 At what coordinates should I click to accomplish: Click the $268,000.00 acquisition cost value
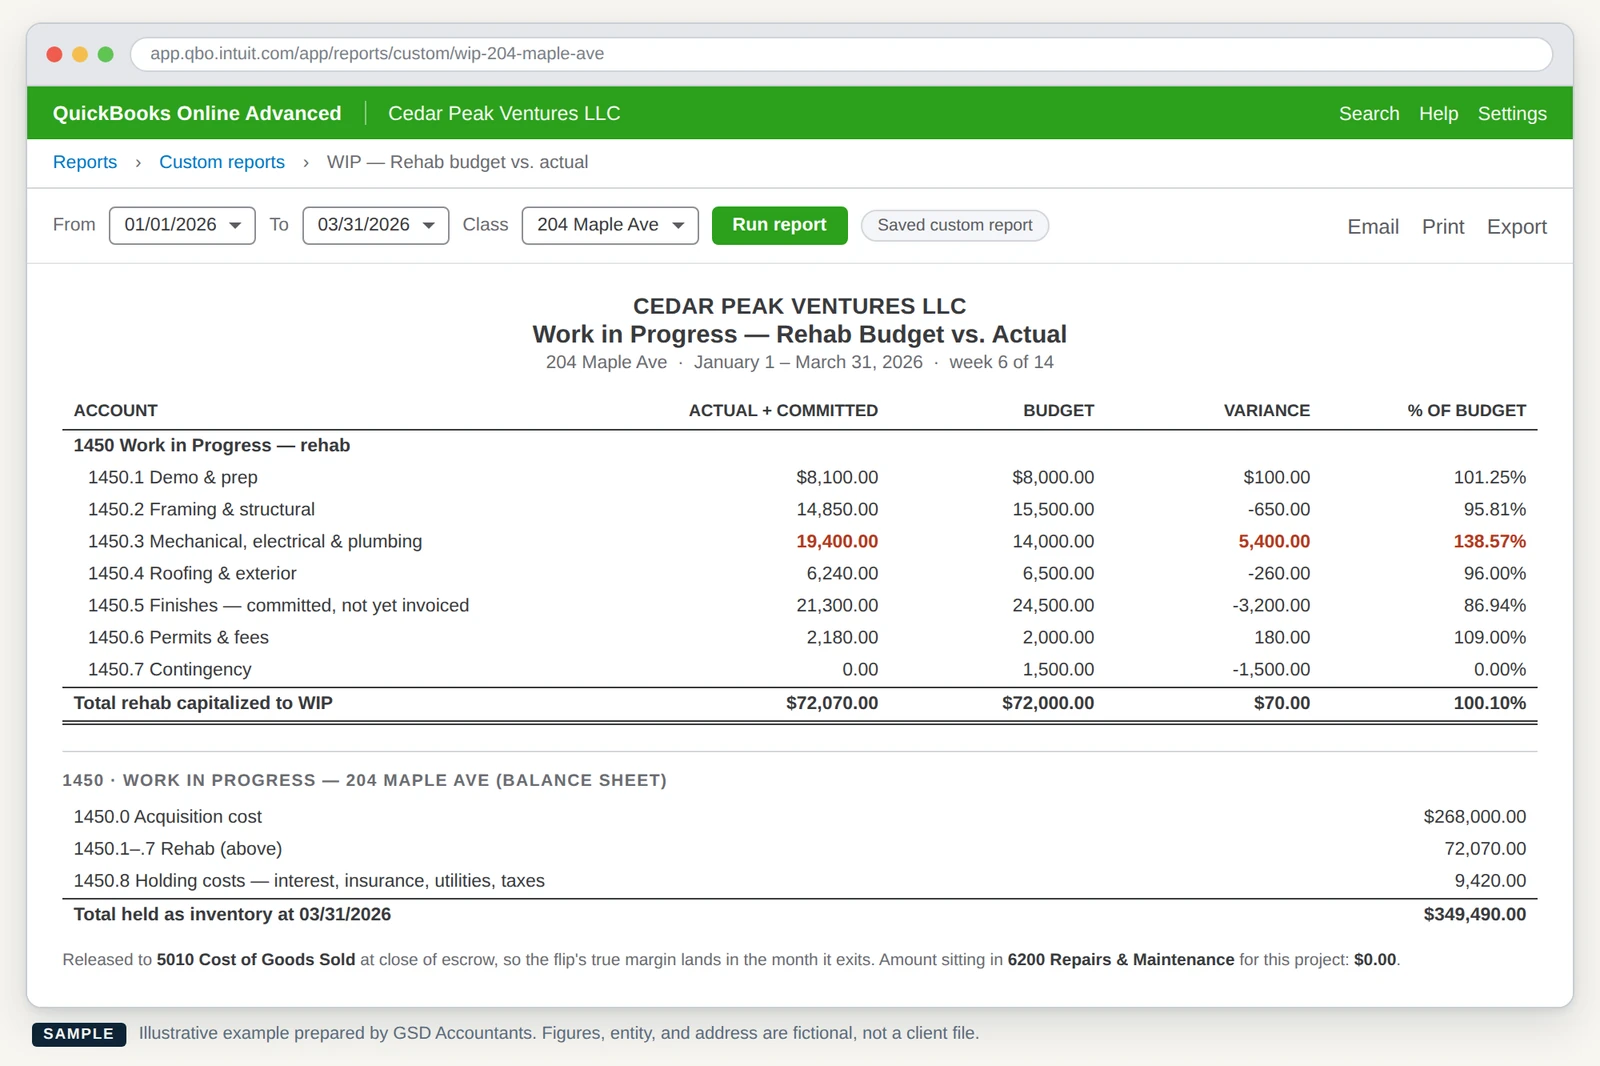point(1475,817)
